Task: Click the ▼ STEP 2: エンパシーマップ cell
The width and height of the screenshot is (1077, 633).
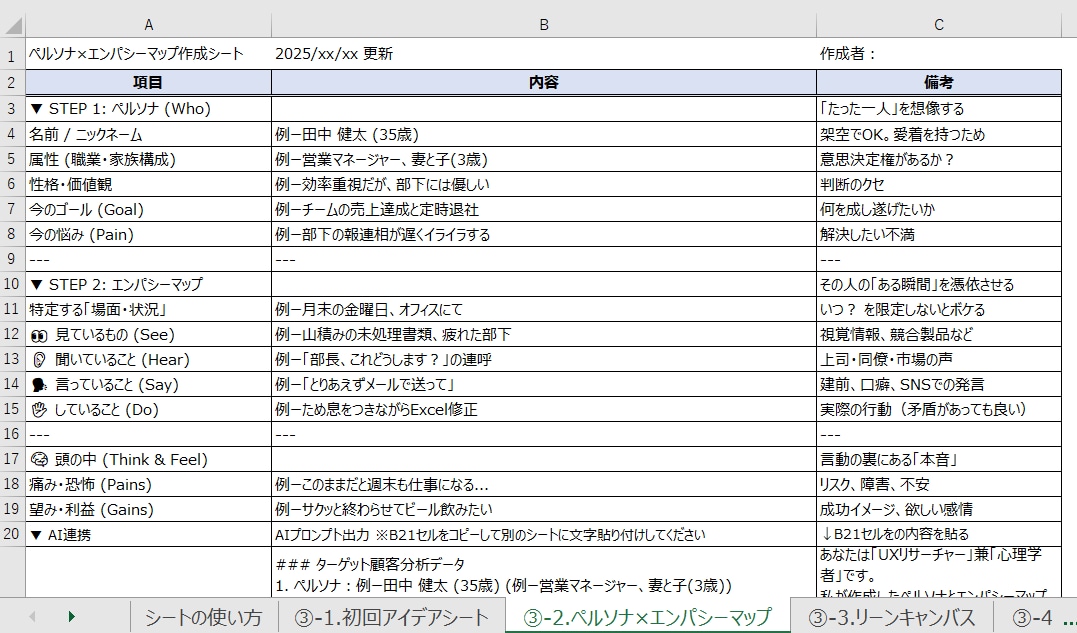Action: point(148,284)
